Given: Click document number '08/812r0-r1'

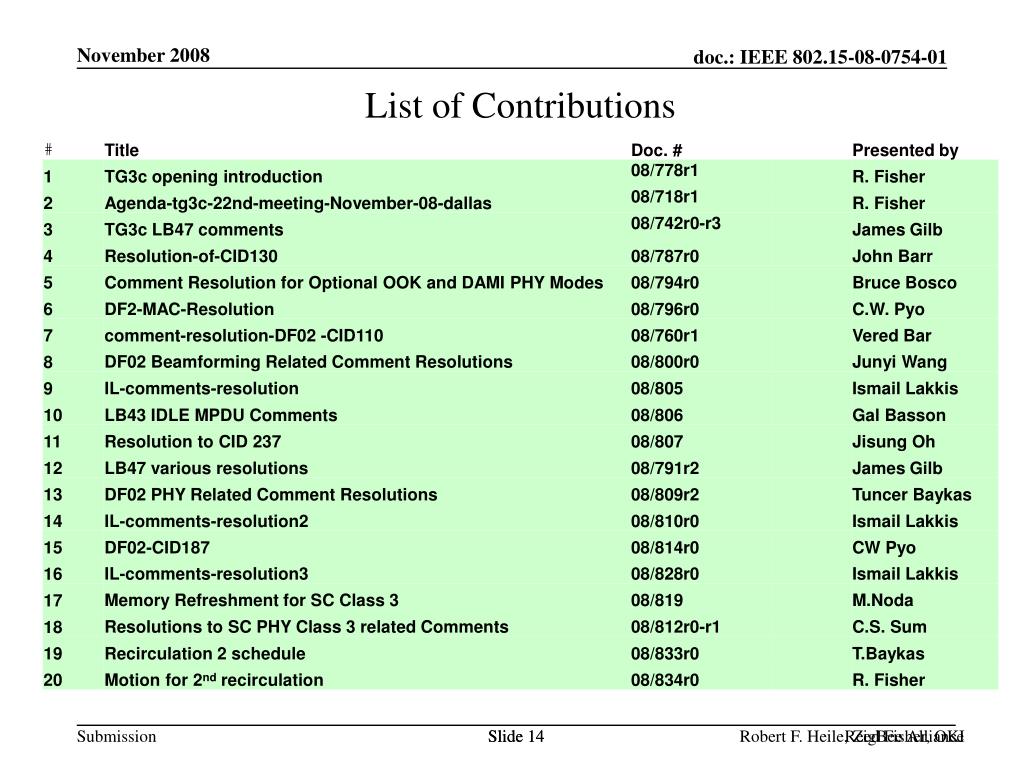Looking at the screenshot, I should pyautogui.click(x=675, y=627).
